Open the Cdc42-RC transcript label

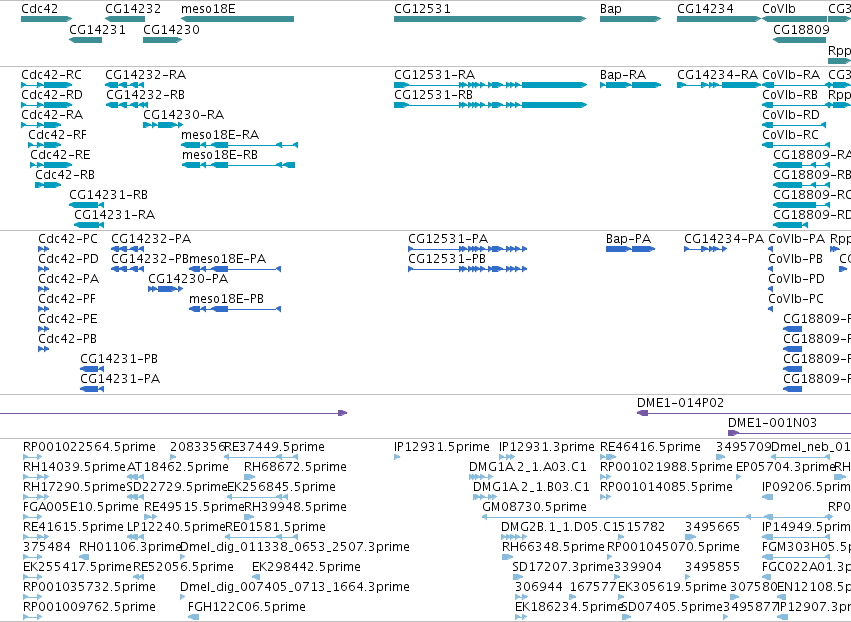pos(52,74)
